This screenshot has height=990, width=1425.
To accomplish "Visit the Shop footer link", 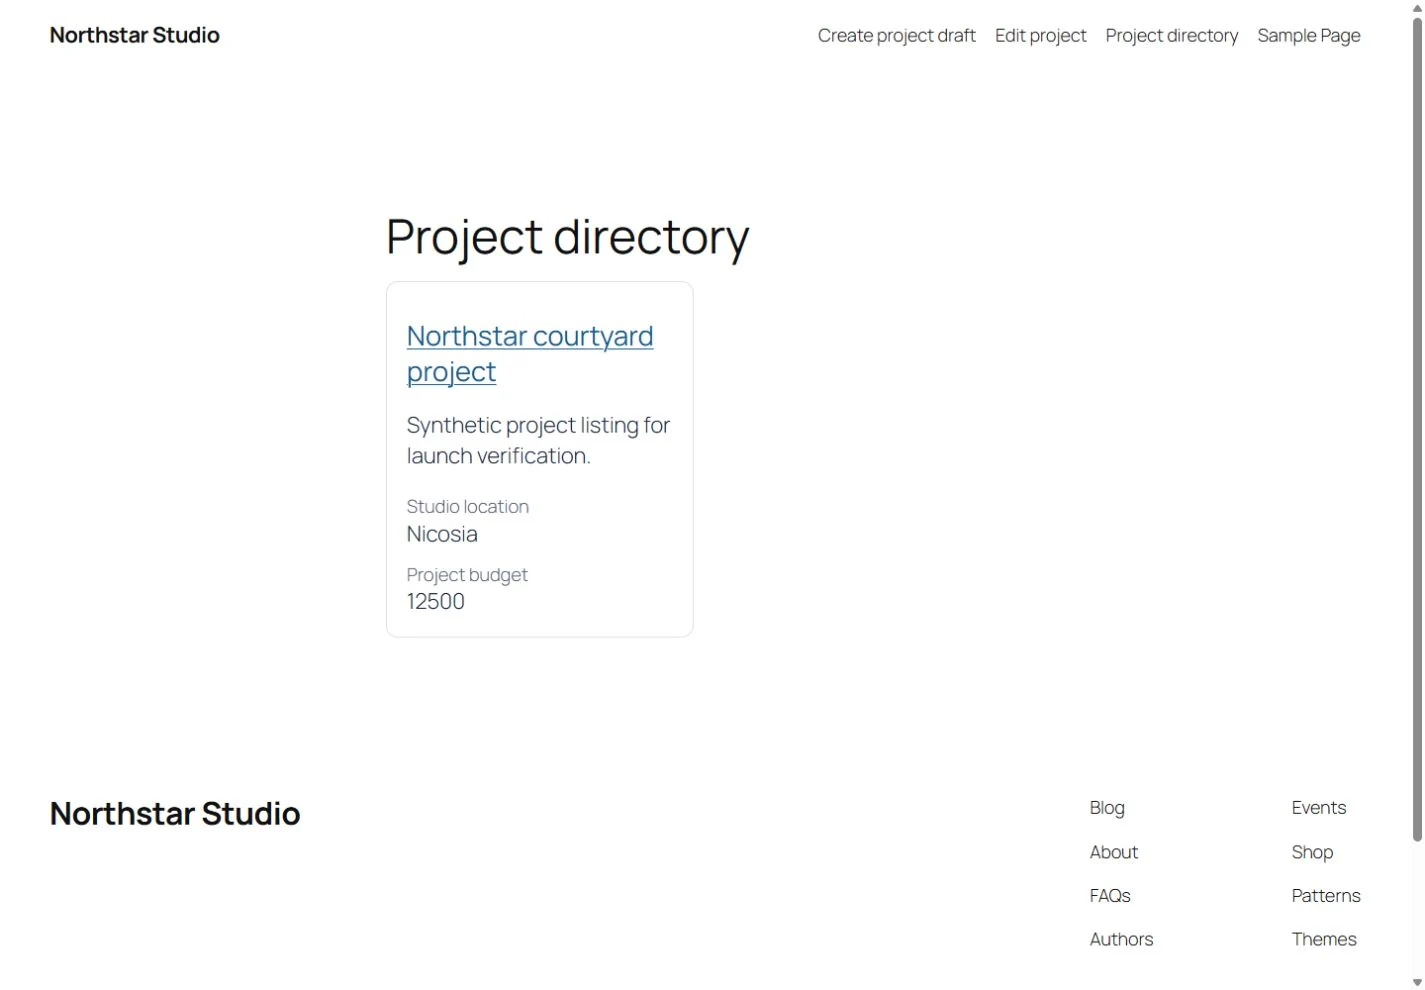I will (1312, 852).
